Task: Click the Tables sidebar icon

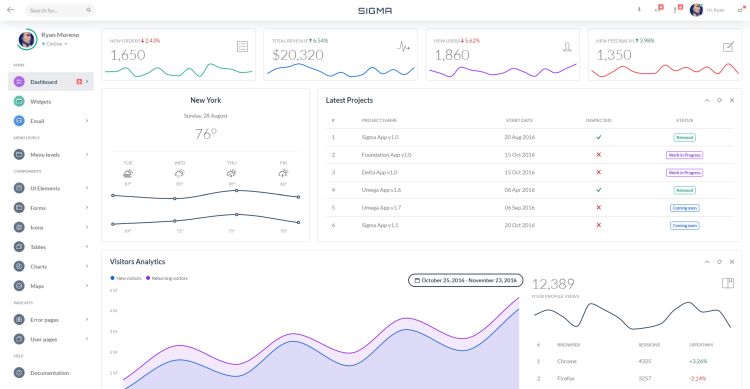Action: click(x=19, y=247)
